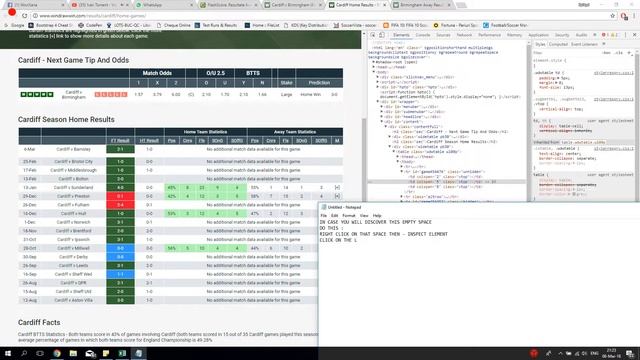The height and width of the screenshot is (360, 640).
Task: Open File Explorer from the taskbar
Action: [x=73, y=353]
